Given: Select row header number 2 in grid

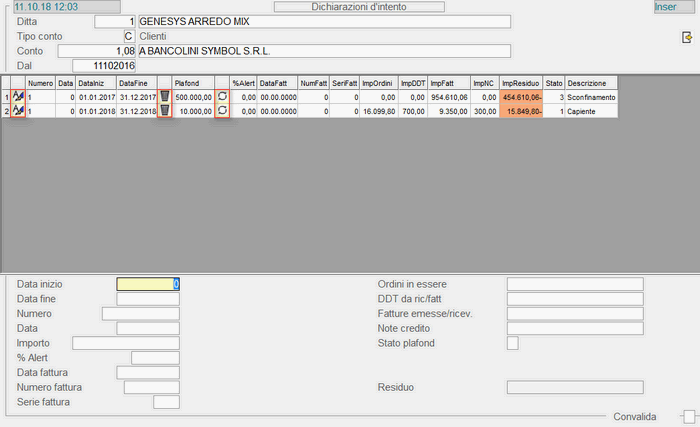Looking at the screenshot, I should pyautogui.click(x=5, y=111).
